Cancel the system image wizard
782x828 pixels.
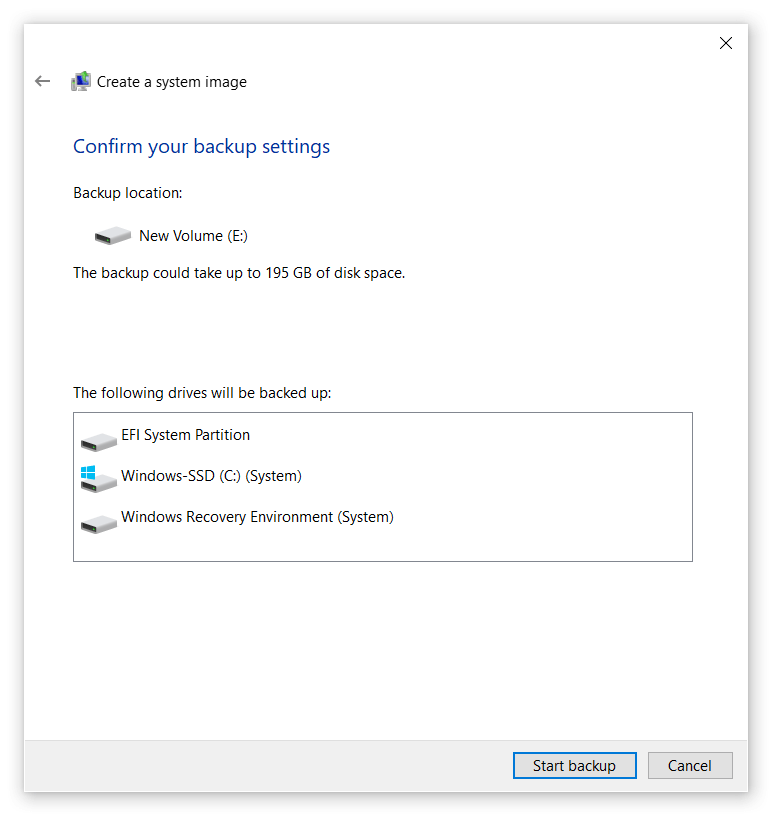click(x=690, y=766)
